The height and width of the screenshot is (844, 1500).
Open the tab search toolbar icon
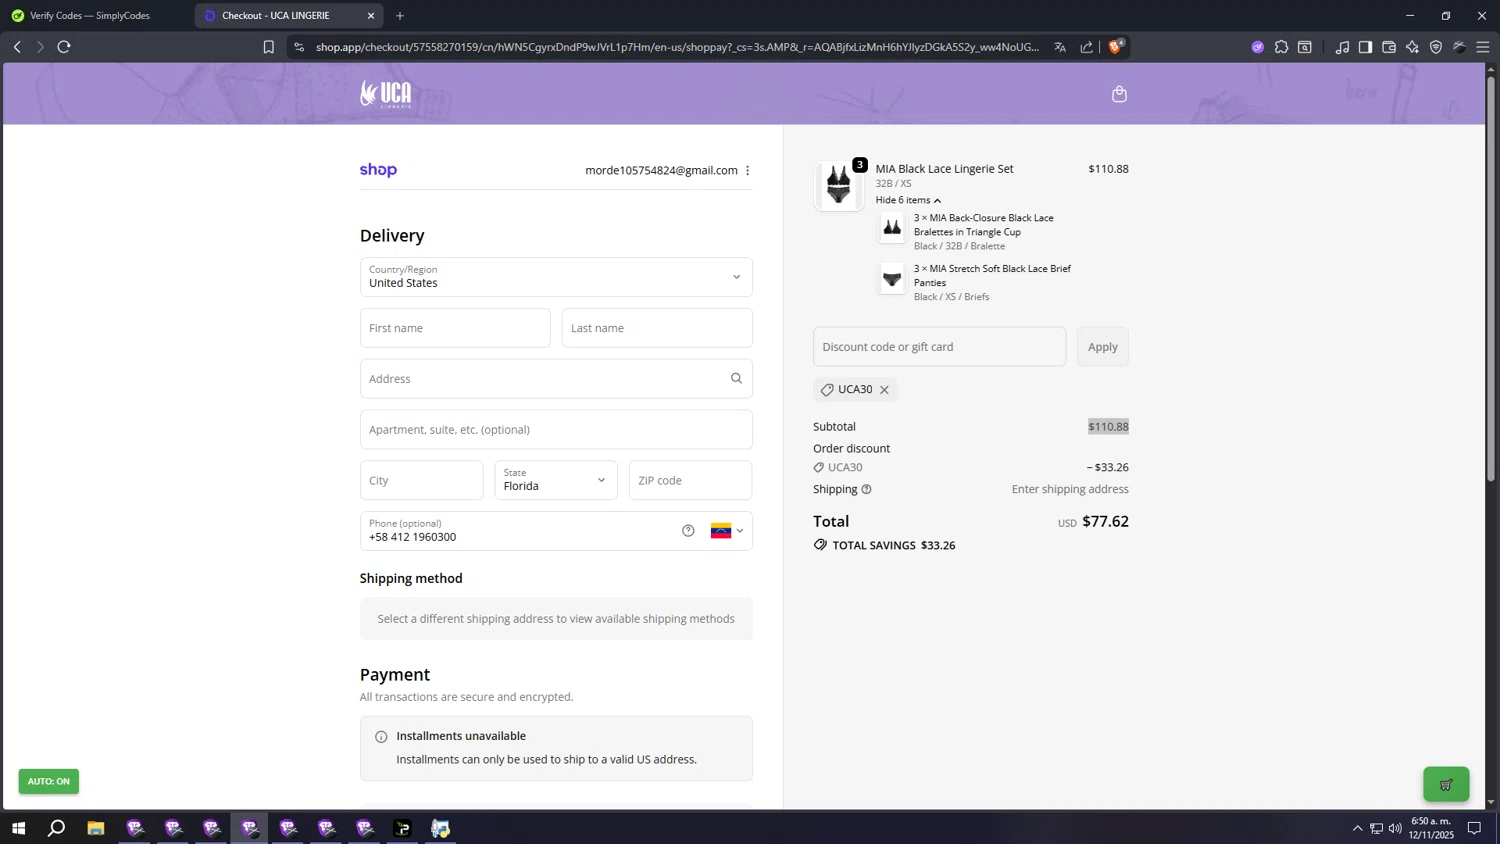[1305, 47]
